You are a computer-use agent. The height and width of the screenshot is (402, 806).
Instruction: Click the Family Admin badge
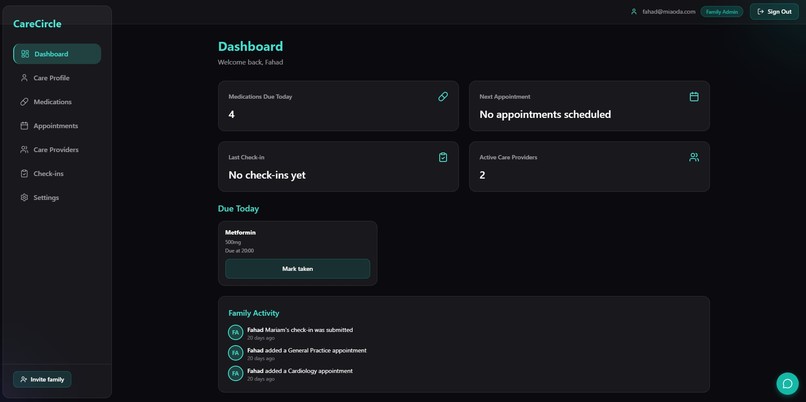point(722,11)
